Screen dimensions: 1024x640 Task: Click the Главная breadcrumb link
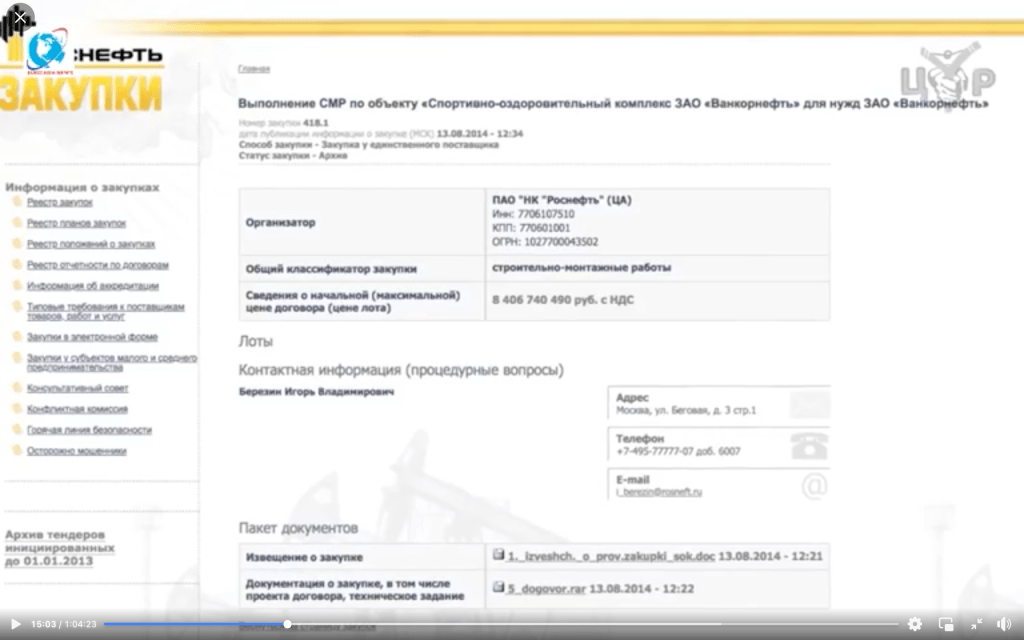254,69
